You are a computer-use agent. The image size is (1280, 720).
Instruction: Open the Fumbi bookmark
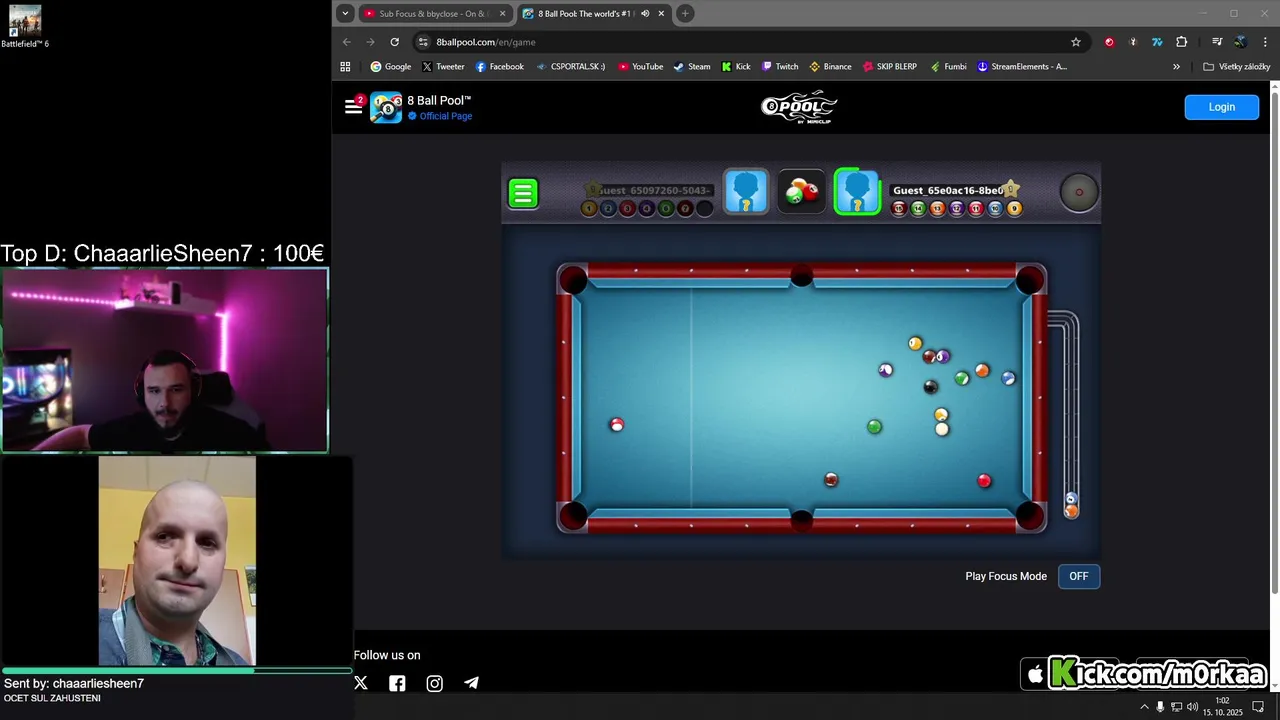(x=948, y=67)
